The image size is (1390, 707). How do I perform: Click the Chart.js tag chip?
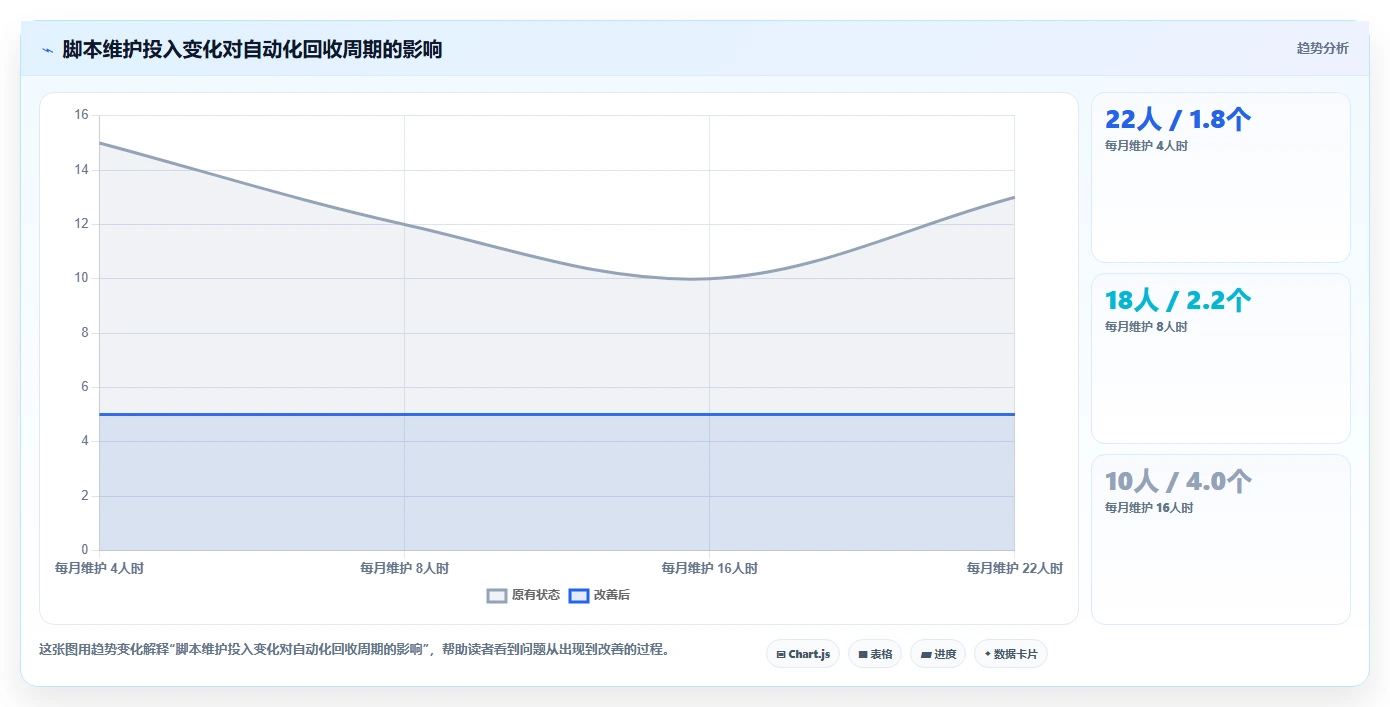tap(803, 654)
